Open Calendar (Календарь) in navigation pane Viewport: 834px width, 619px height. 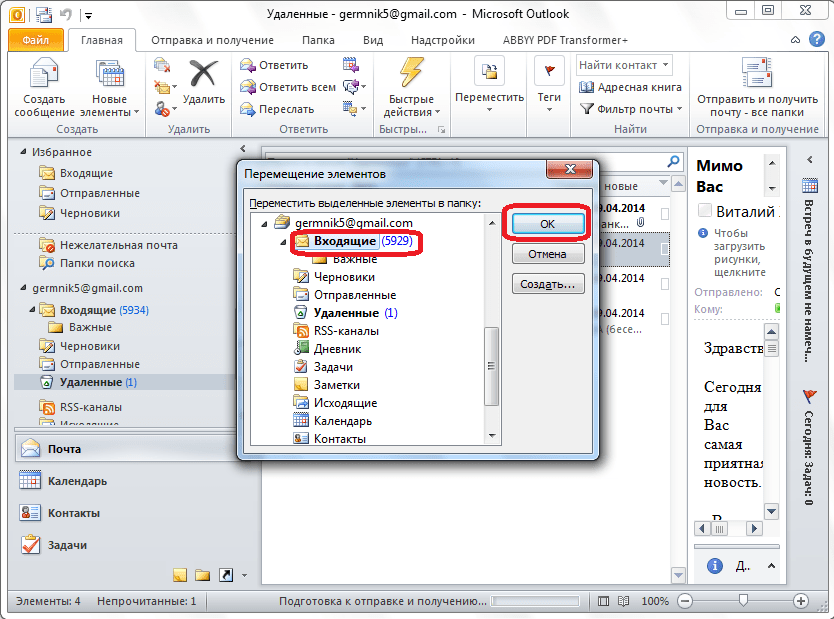click(x=77, y=481)
